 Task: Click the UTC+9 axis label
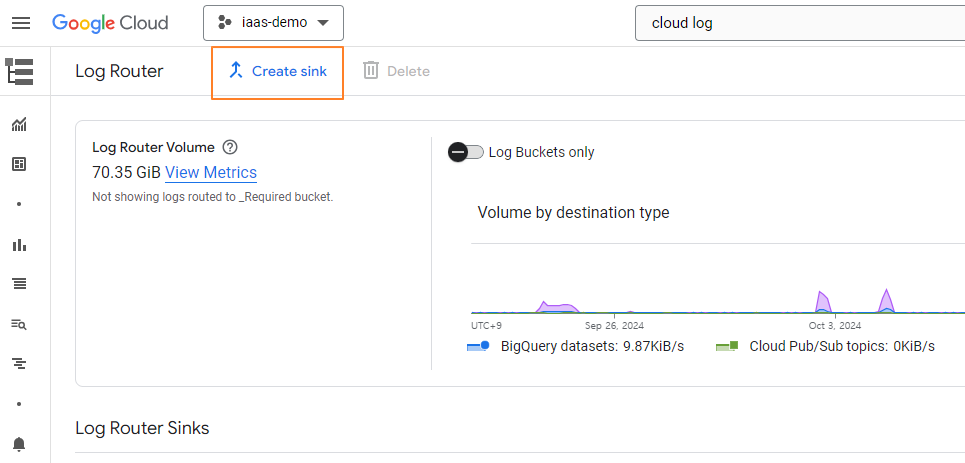[486, 326]
